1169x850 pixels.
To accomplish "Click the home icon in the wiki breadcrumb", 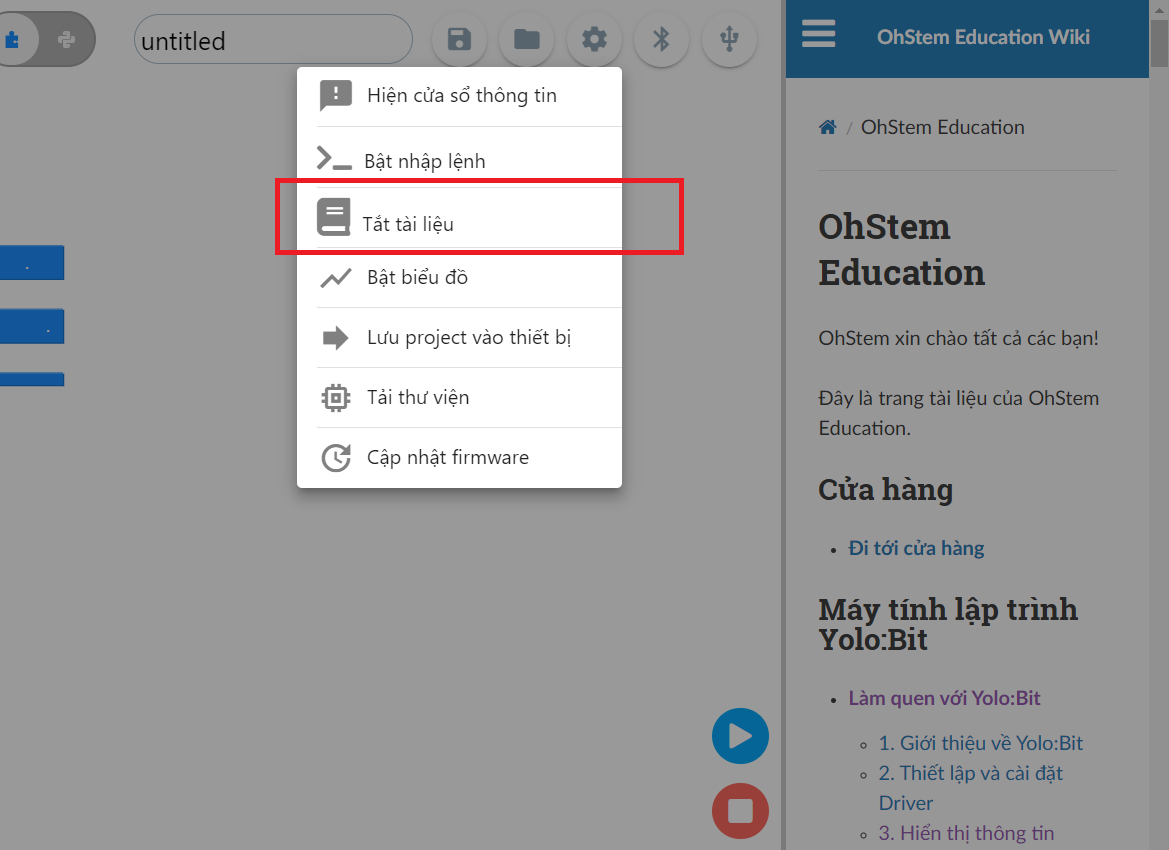I will tap(827, 127).
